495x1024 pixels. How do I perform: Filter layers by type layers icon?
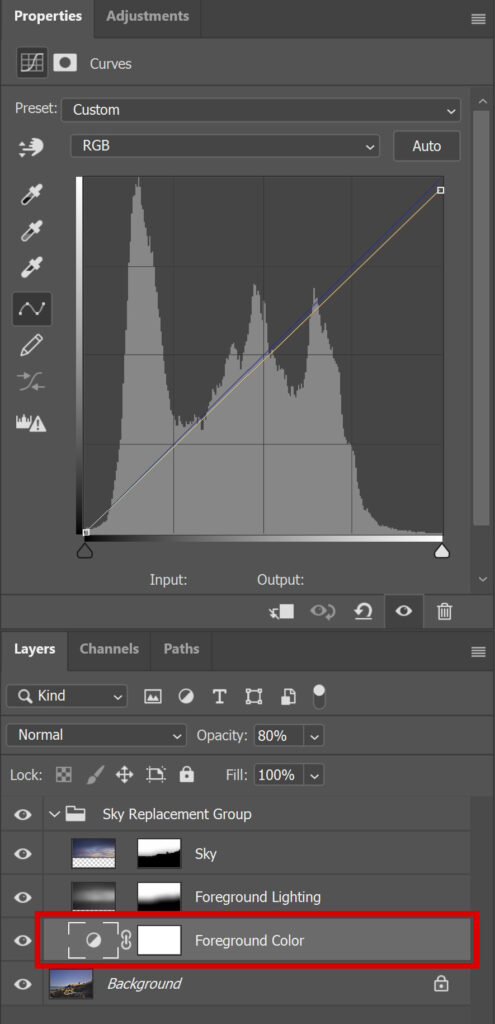click(219, 696)
